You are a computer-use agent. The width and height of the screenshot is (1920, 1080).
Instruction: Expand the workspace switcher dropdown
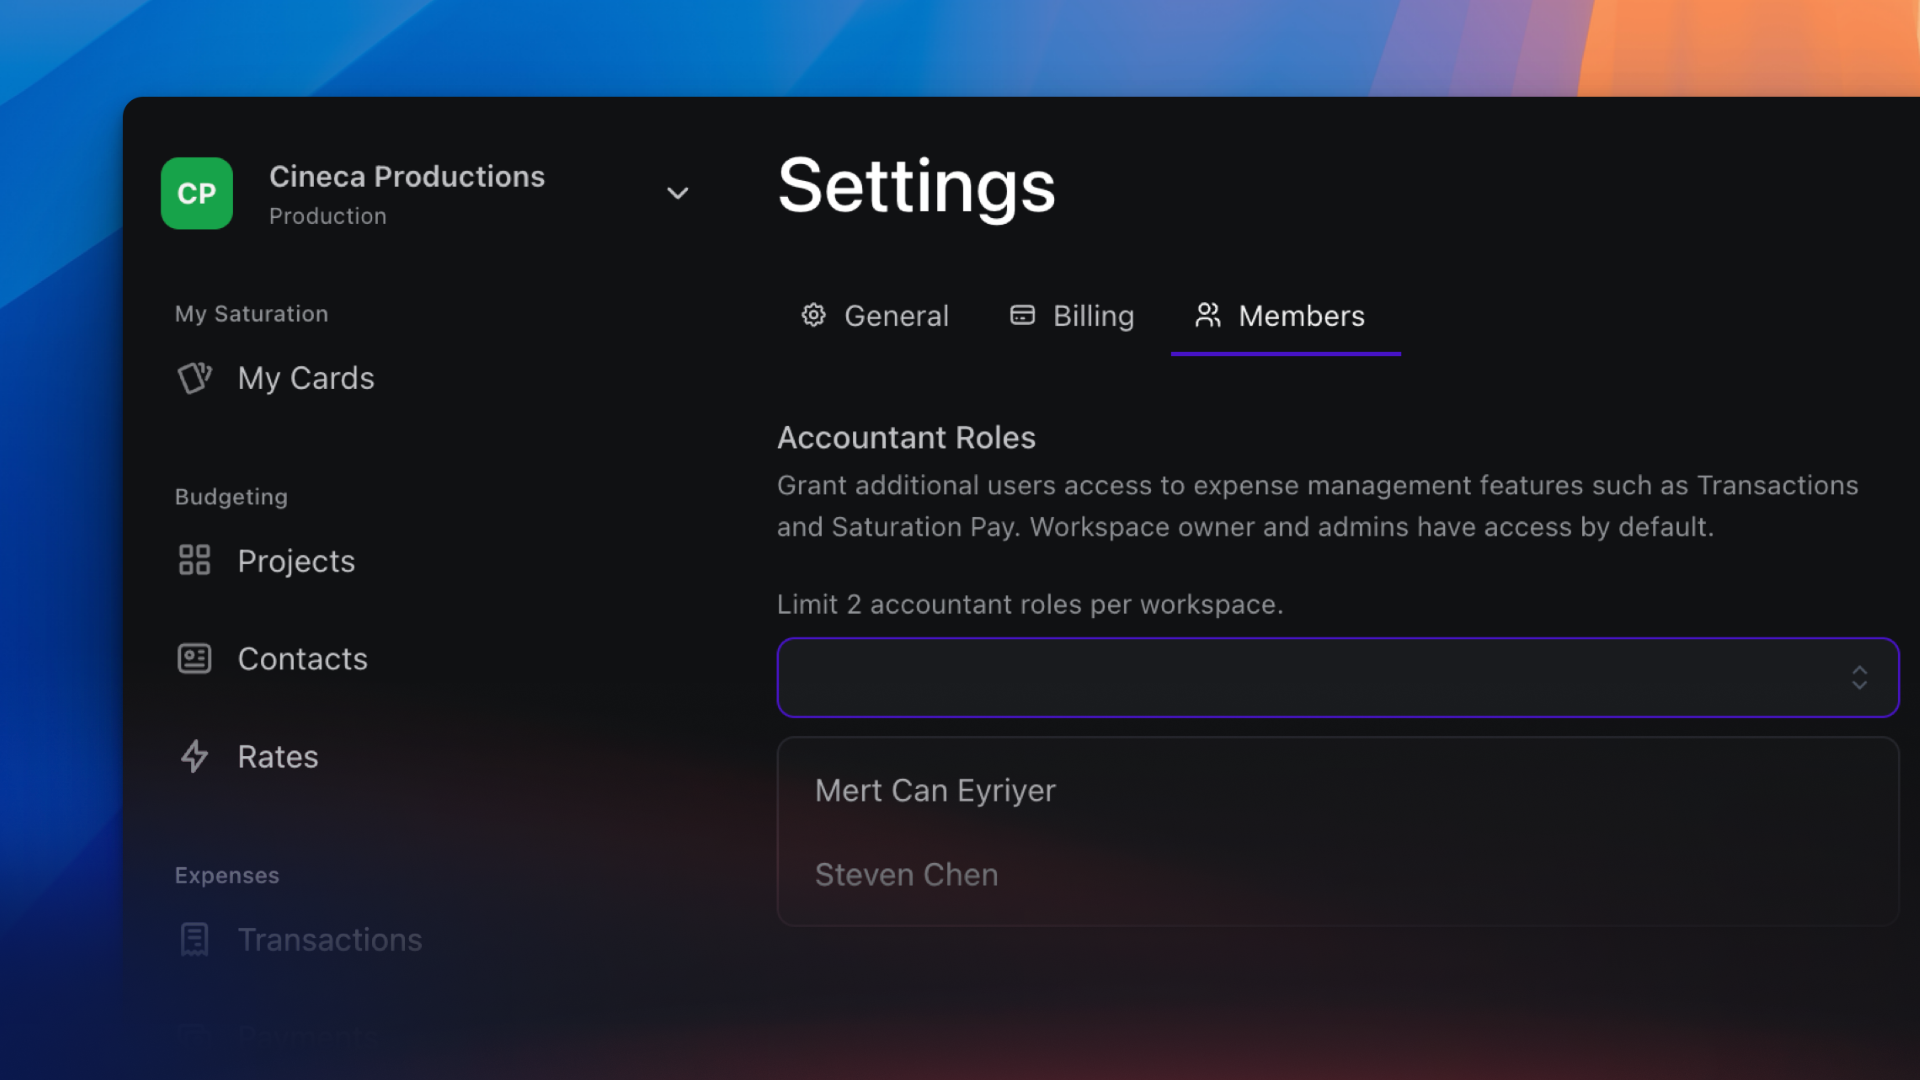click(x=676, y=193)
